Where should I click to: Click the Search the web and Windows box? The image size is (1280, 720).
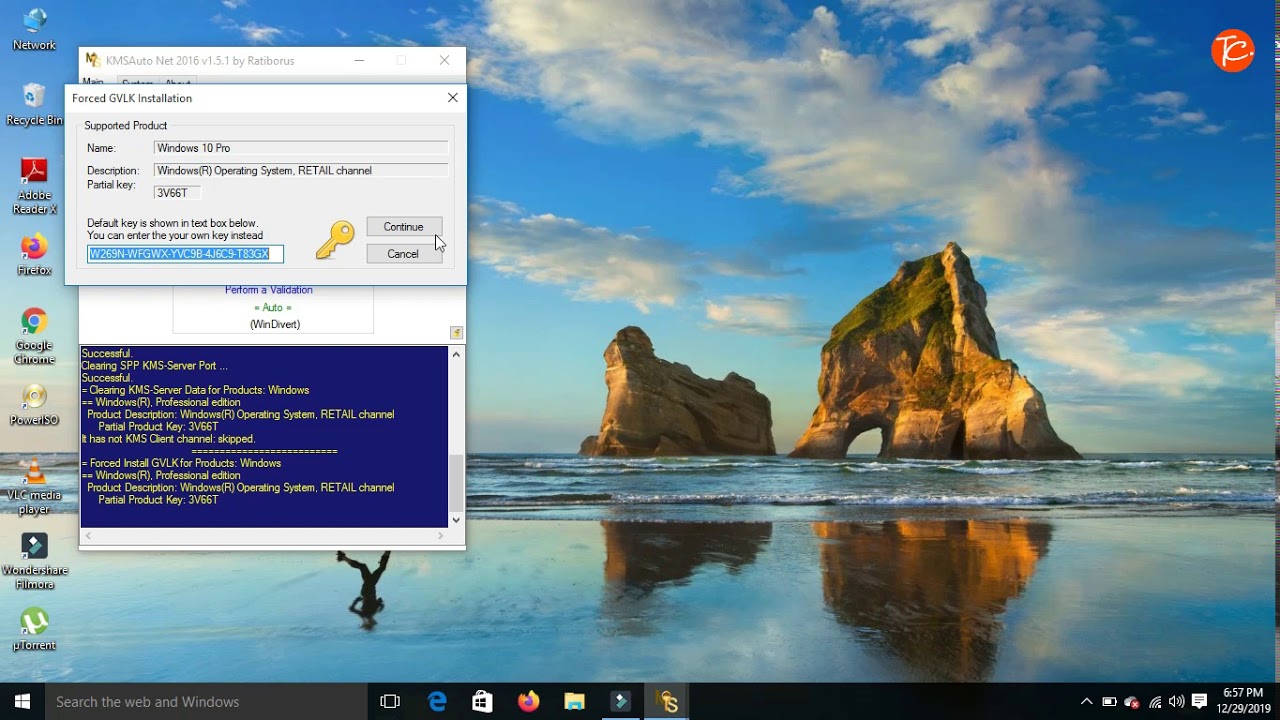tap(205, 702)
